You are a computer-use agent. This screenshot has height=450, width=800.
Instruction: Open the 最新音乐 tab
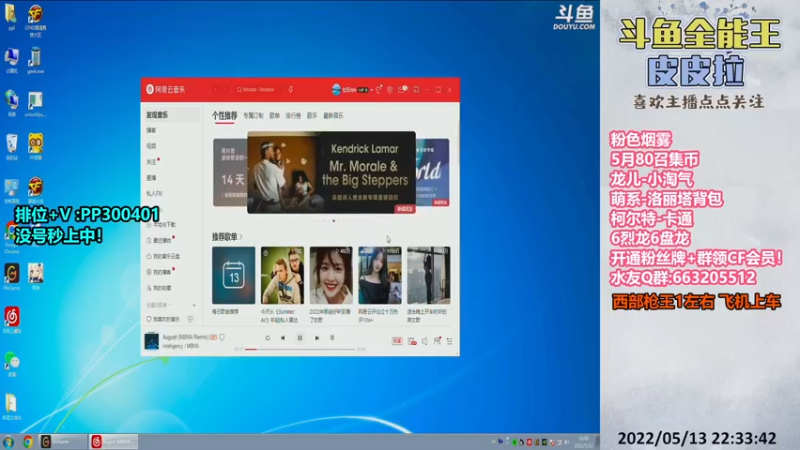click(333, 116)
